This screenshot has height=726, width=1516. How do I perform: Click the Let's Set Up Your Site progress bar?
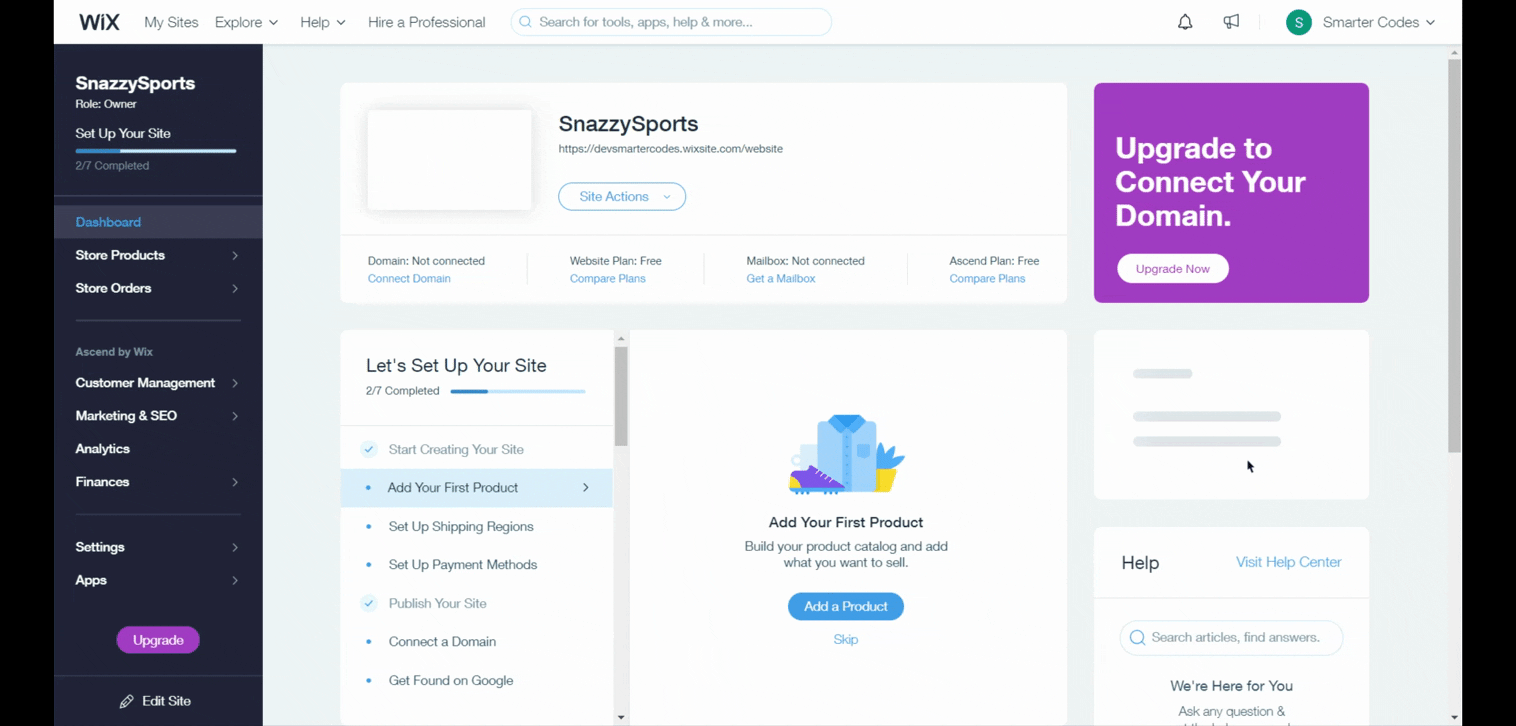(518, 391)
